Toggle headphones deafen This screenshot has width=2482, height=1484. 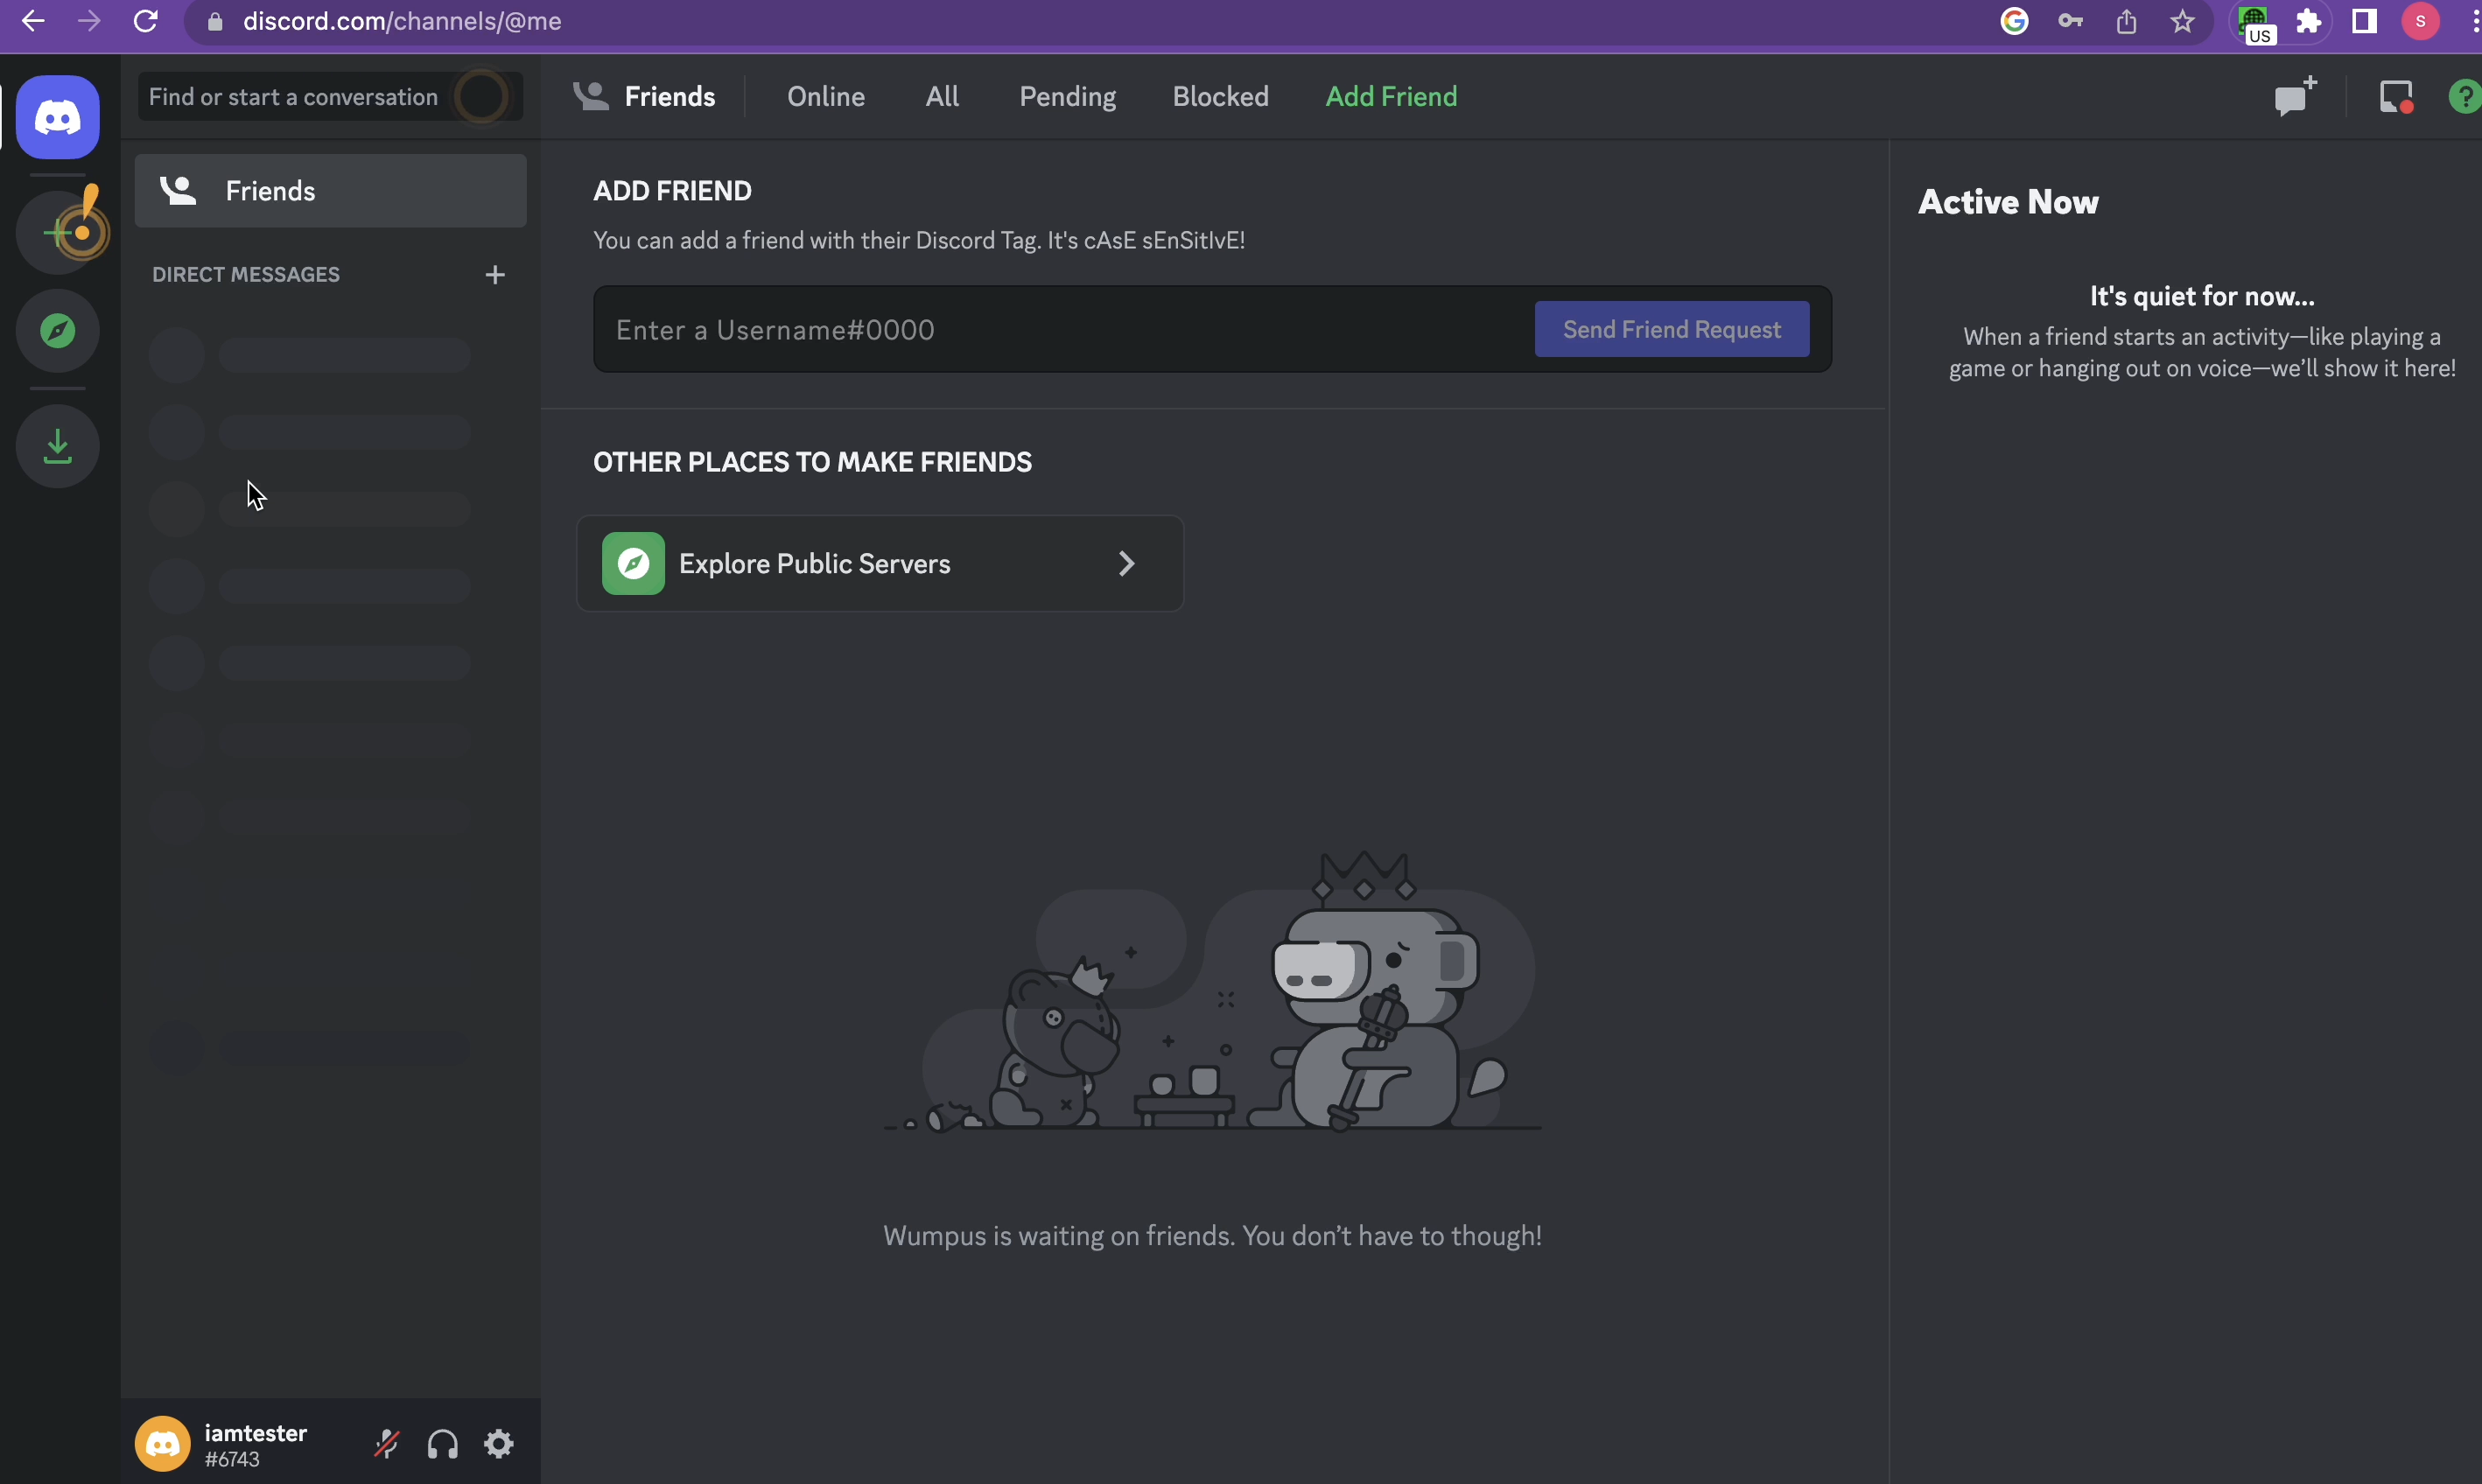[x=443, y=1443]
